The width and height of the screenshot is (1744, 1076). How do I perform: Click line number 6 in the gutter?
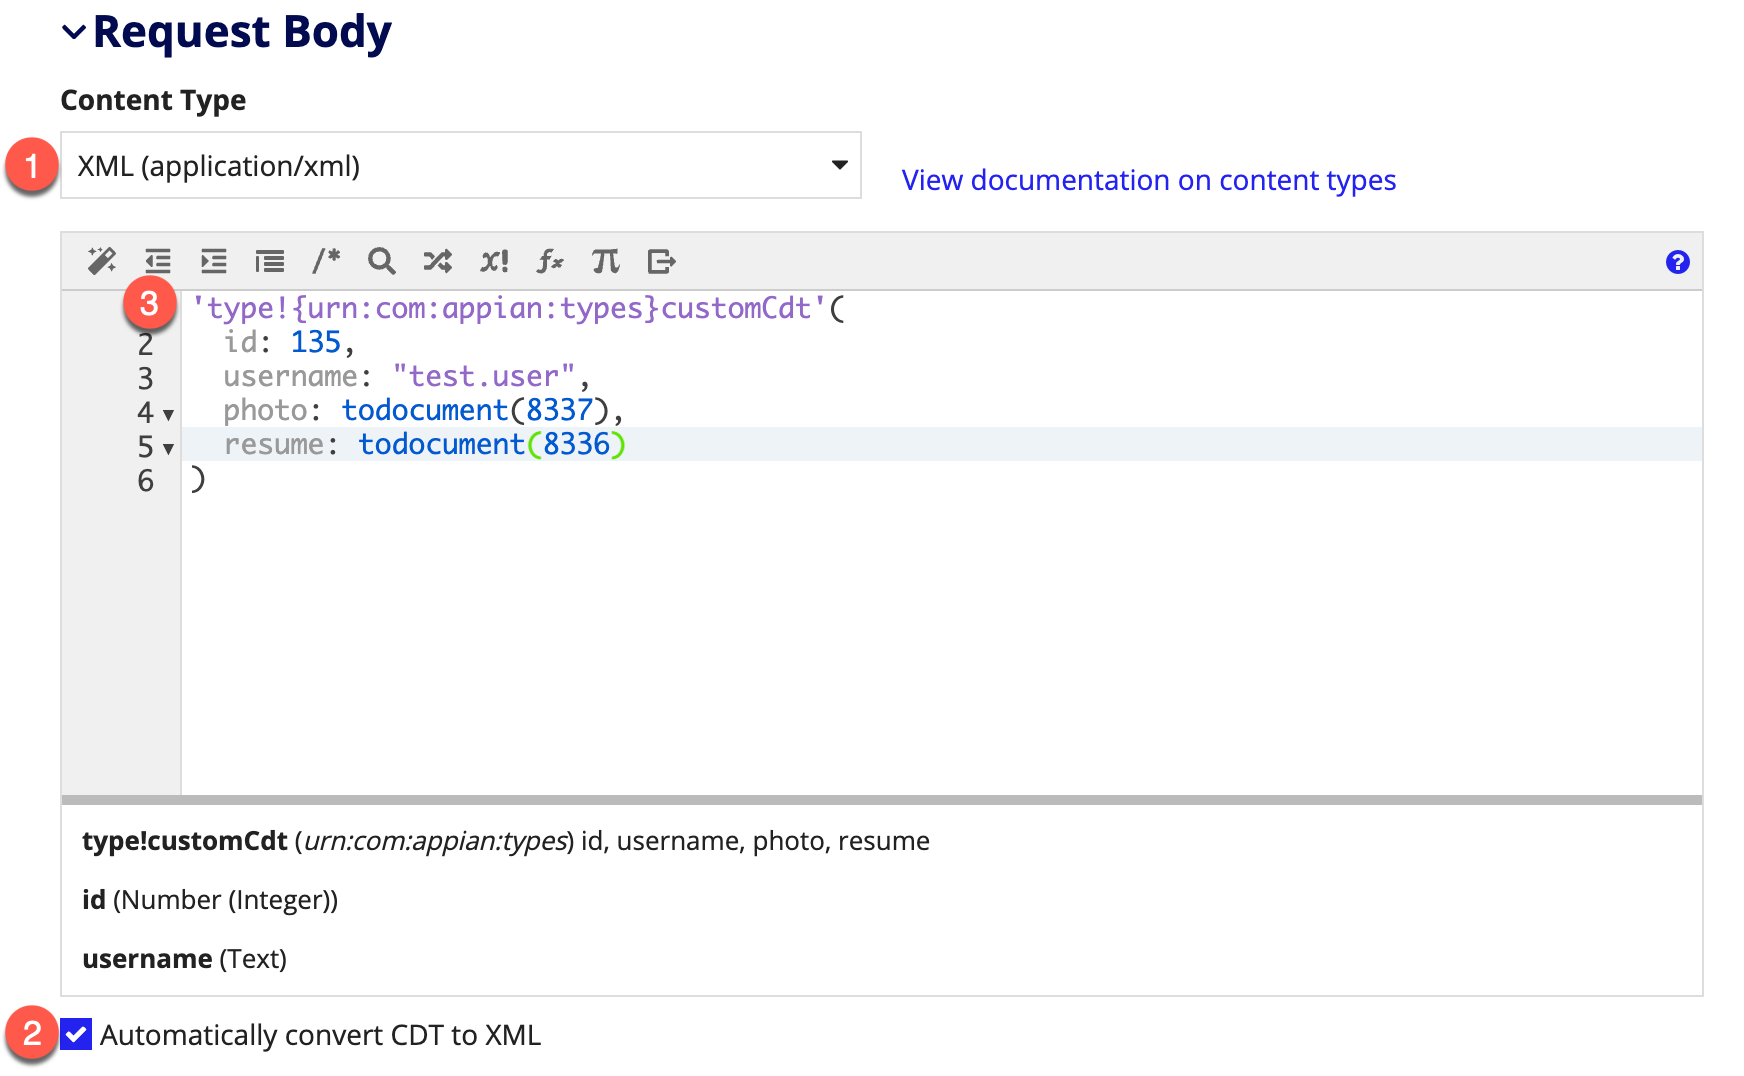[x=146, y=481]
